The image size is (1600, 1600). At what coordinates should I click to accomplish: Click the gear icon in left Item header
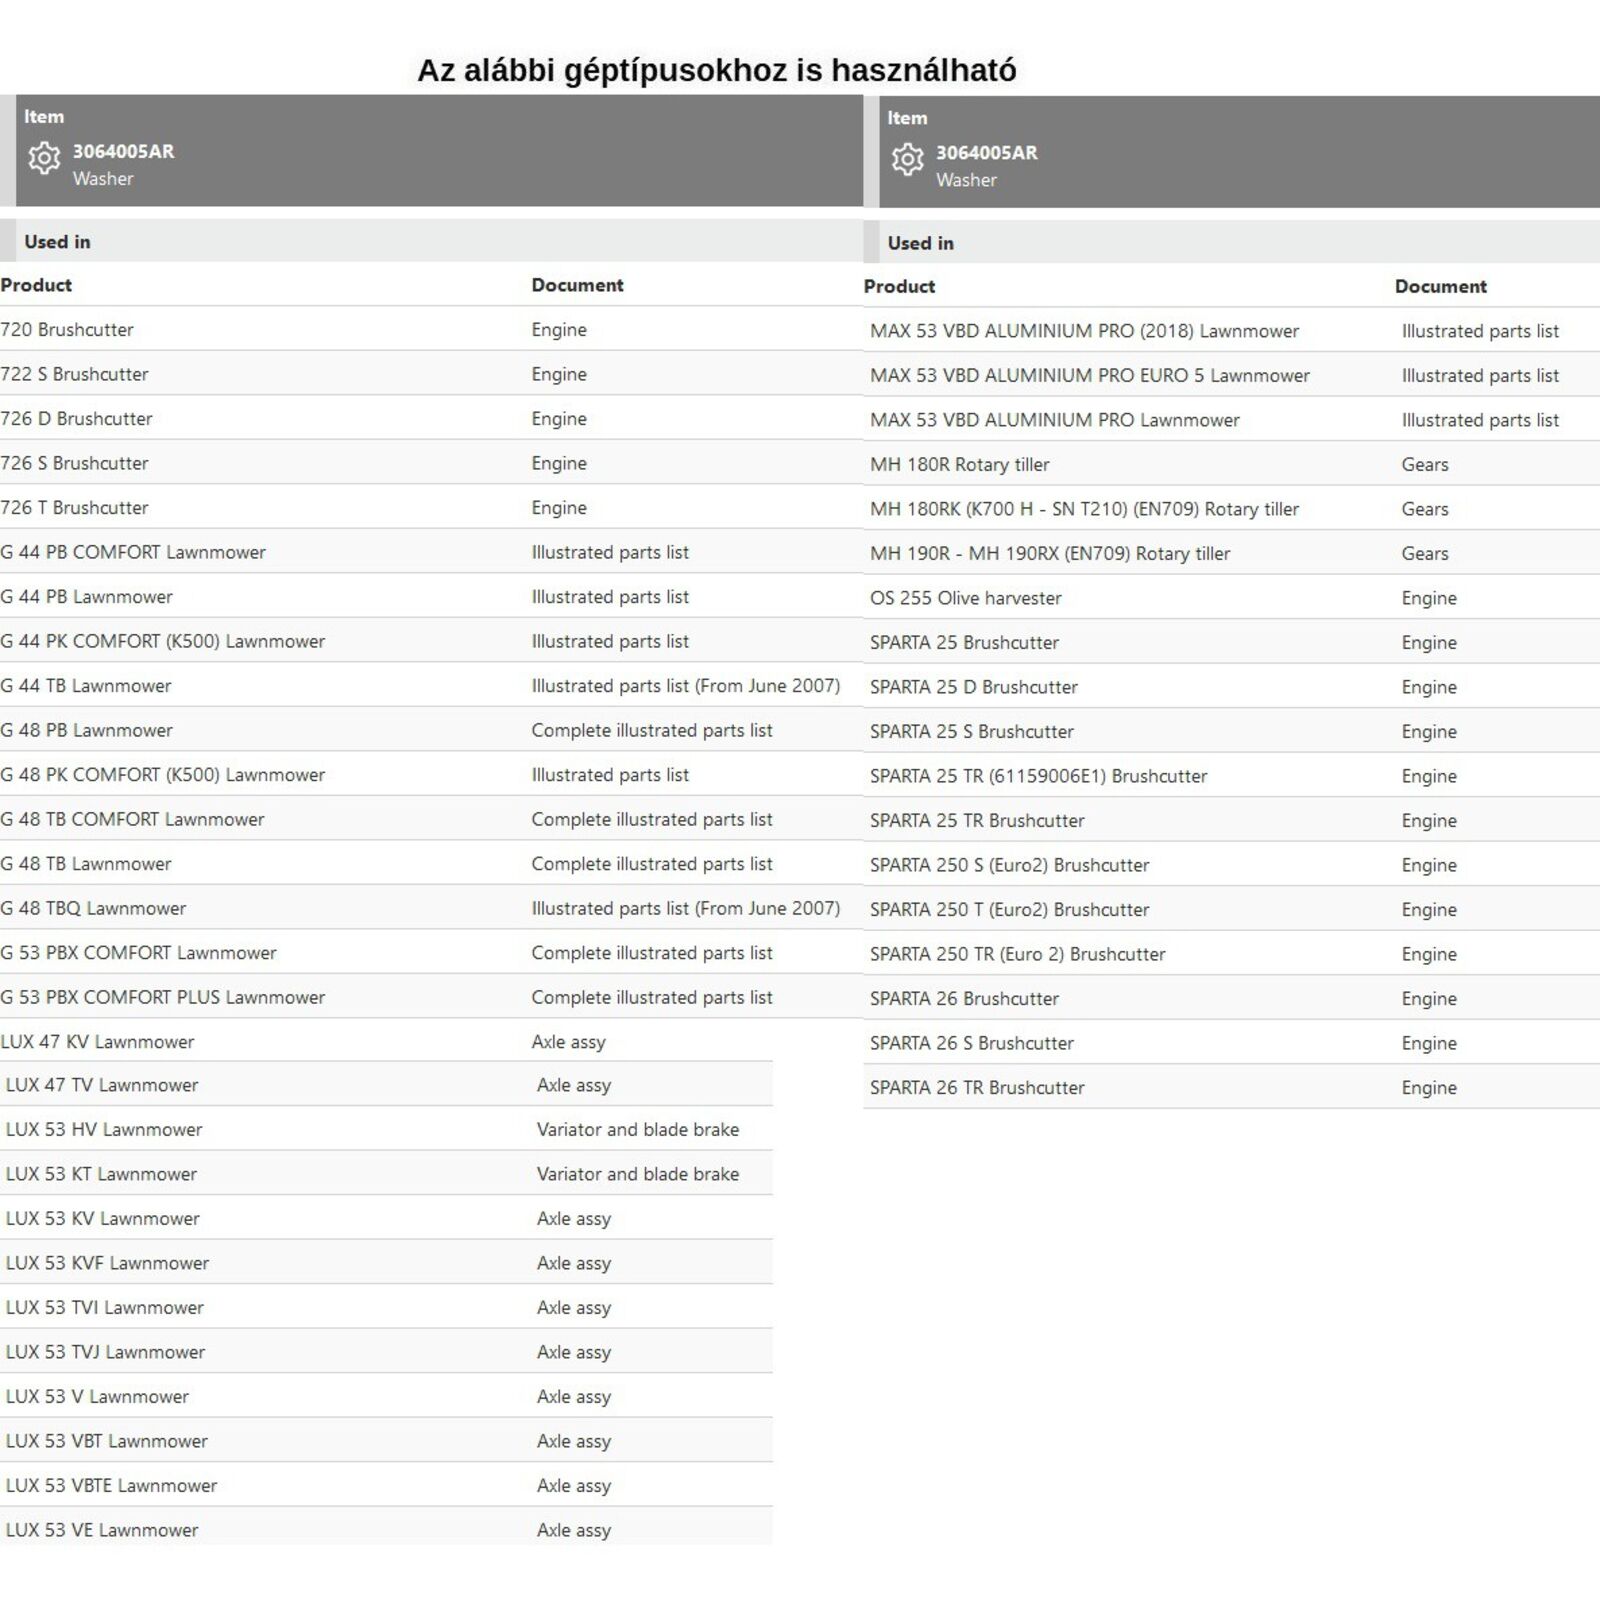click(x=44, y=158)
